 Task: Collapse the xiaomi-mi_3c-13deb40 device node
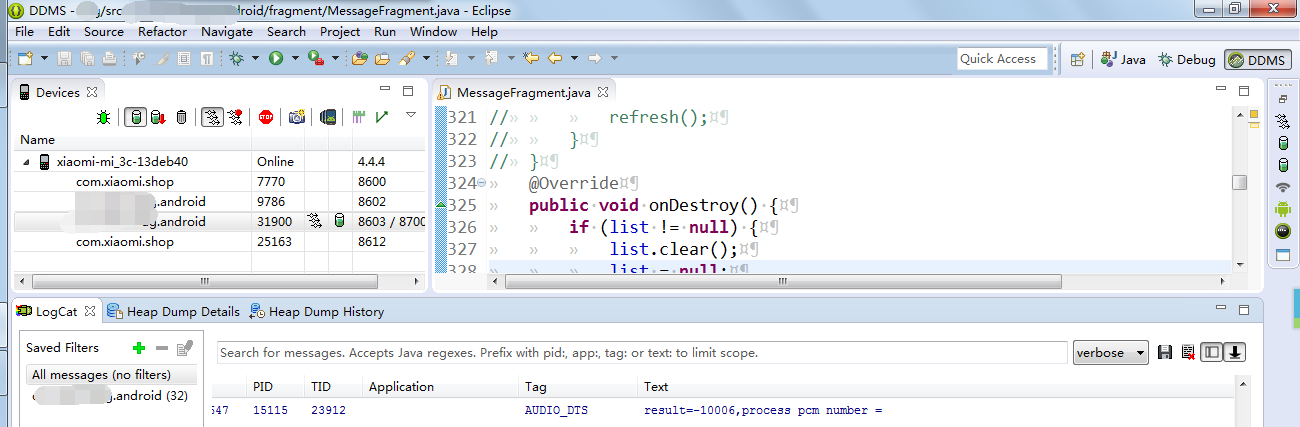pos(26,161)
